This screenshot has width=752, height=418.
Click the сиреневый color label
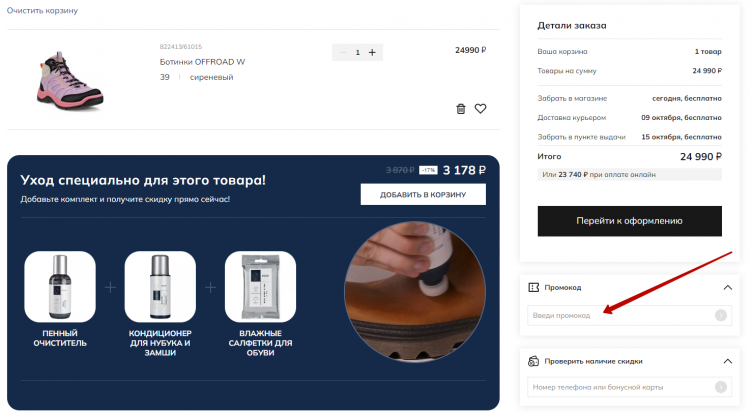(x=212, y=77)
